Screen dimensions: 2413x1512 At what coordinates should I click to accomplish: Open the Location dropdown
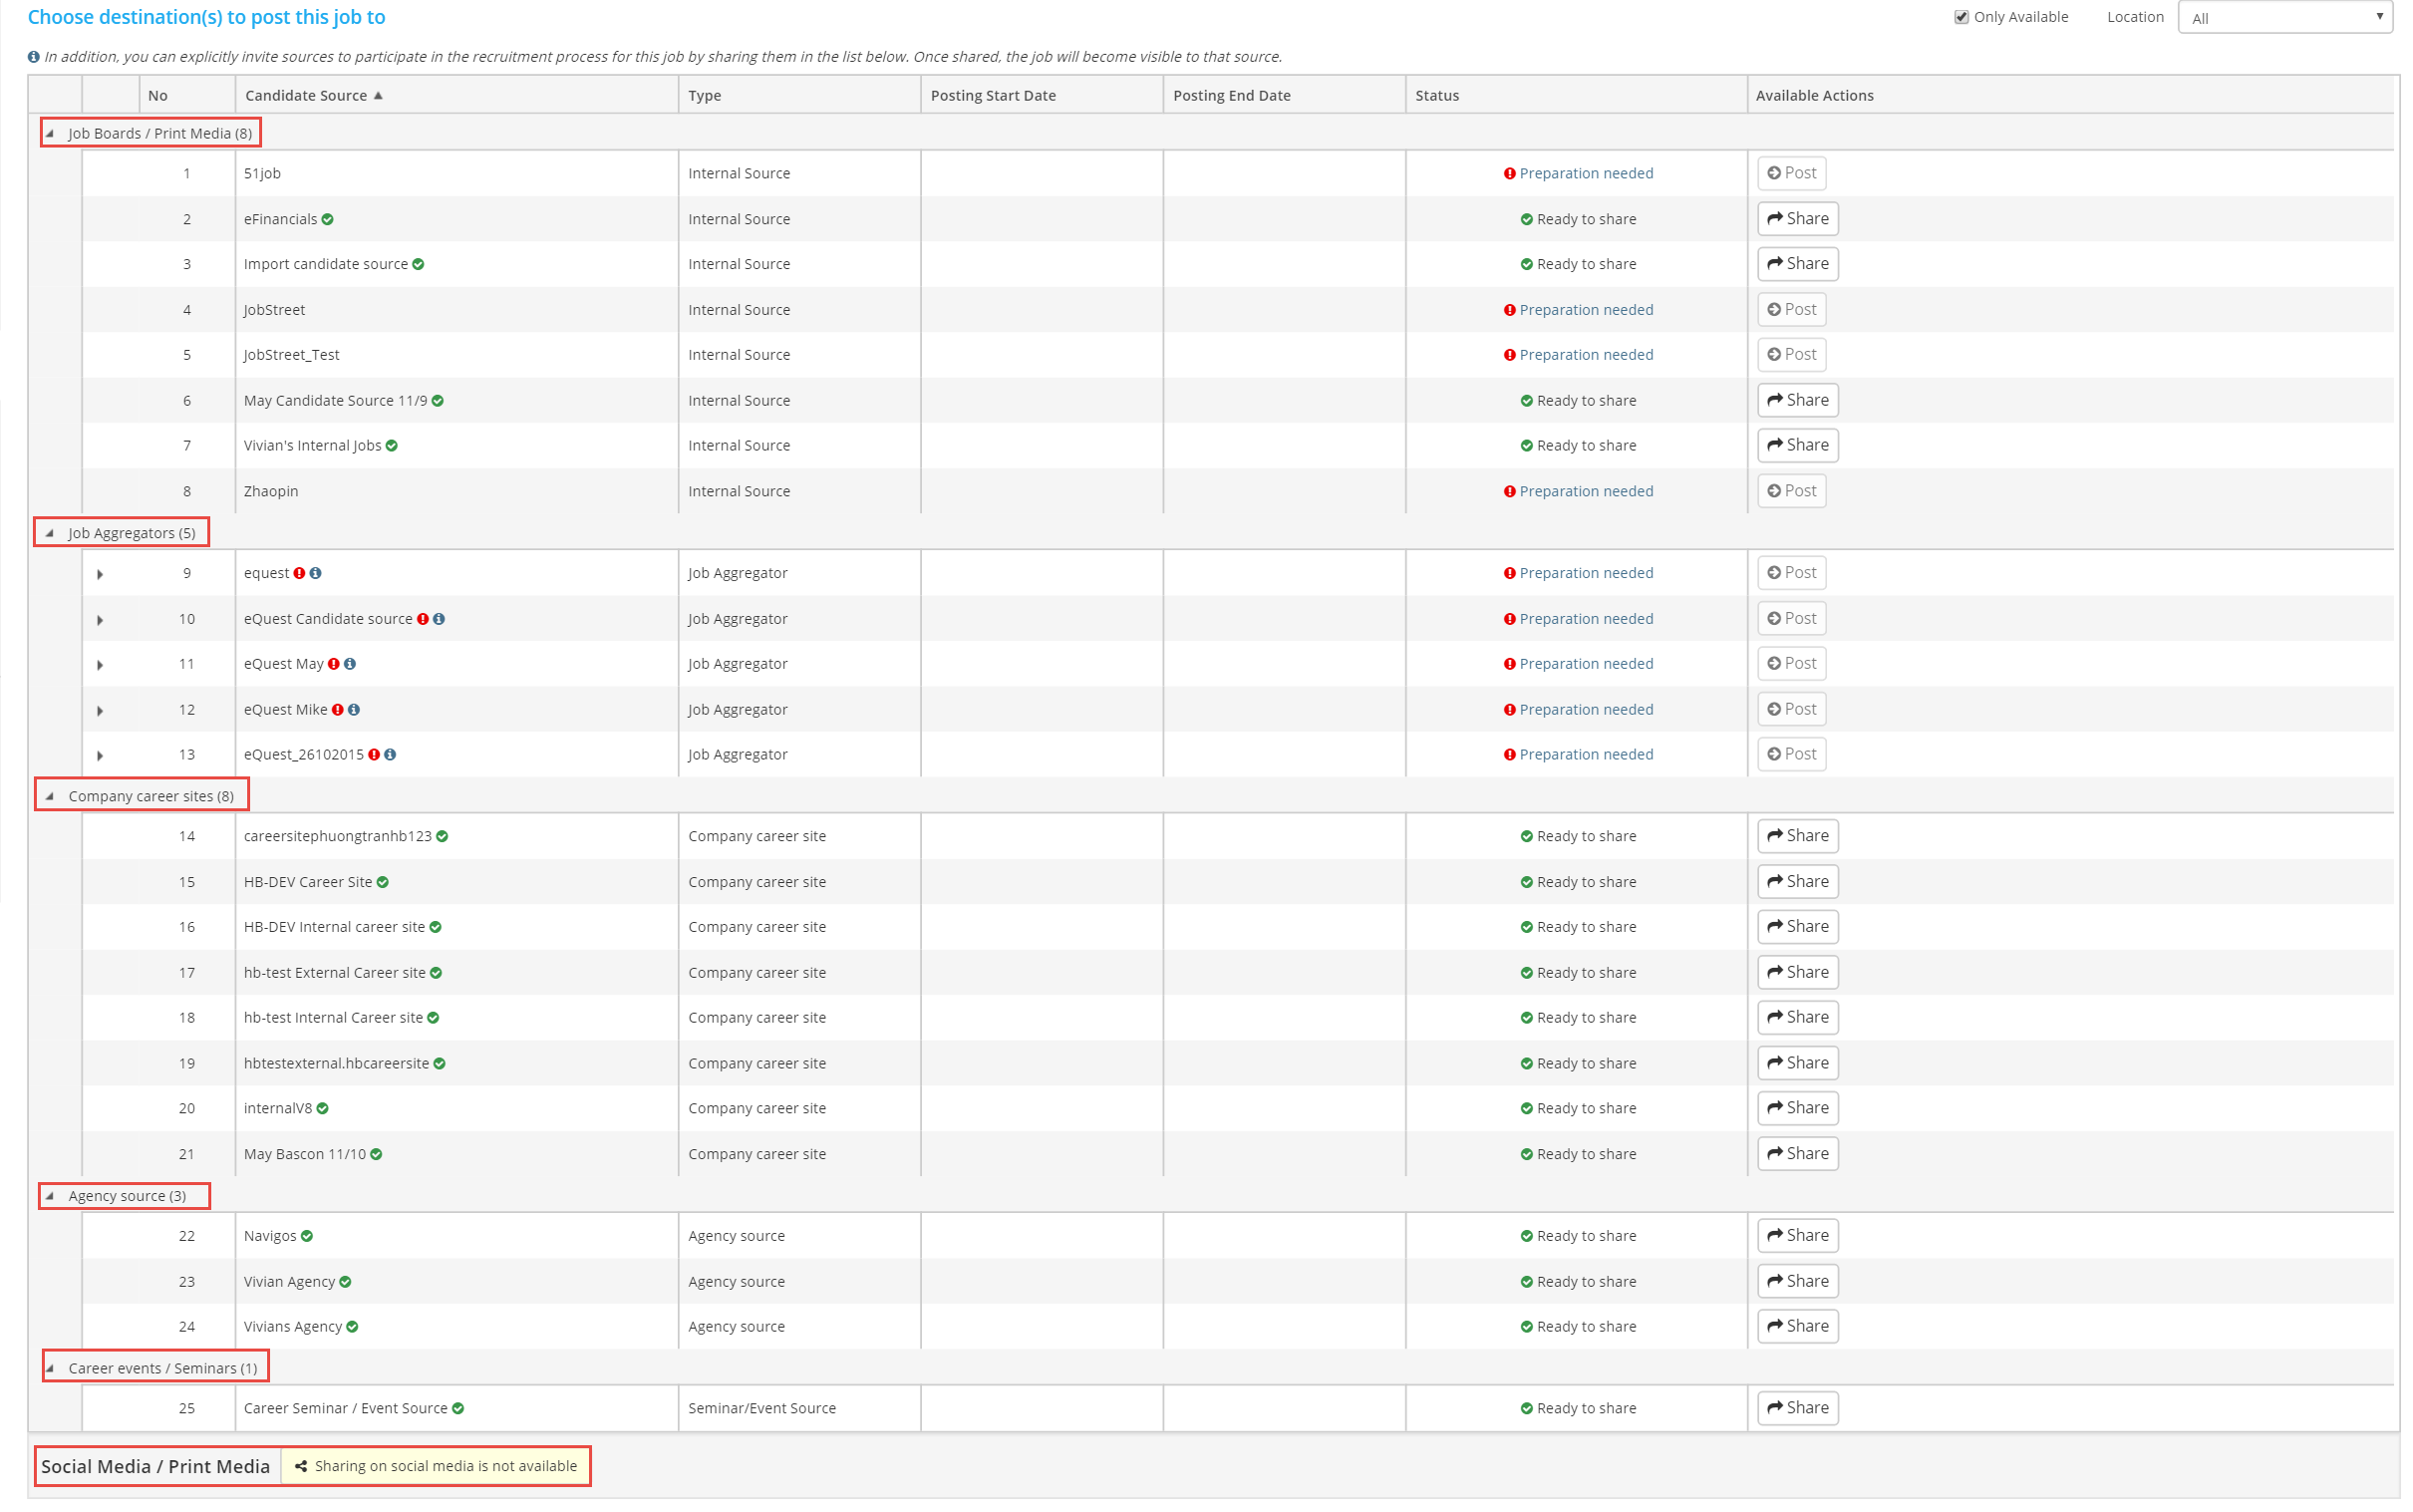pos(2284,18)
